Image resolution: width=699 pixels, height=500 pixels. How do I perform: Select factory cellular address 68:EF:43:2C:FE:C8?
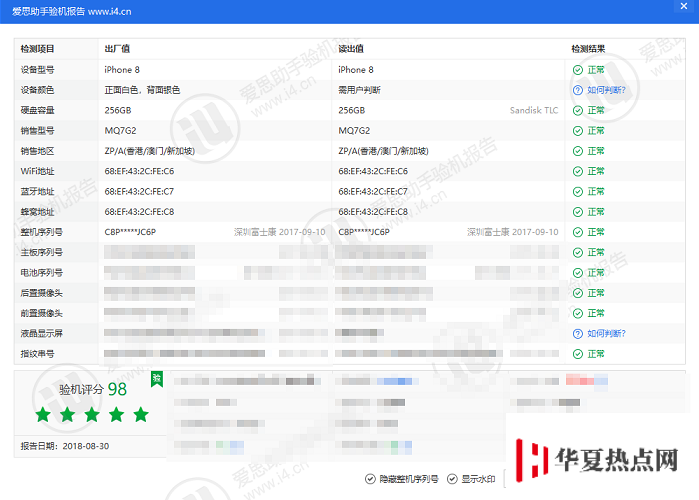pos(139,212)
